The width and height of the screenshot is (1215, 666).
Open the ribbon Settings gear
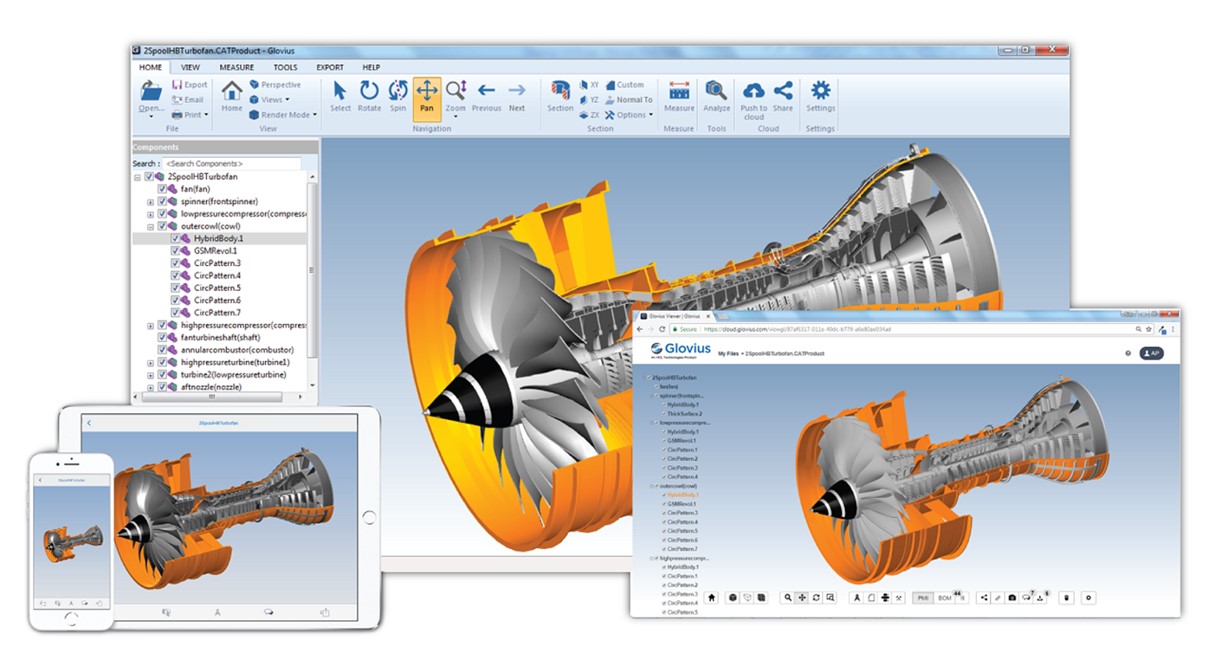click(x=820, y=95)
